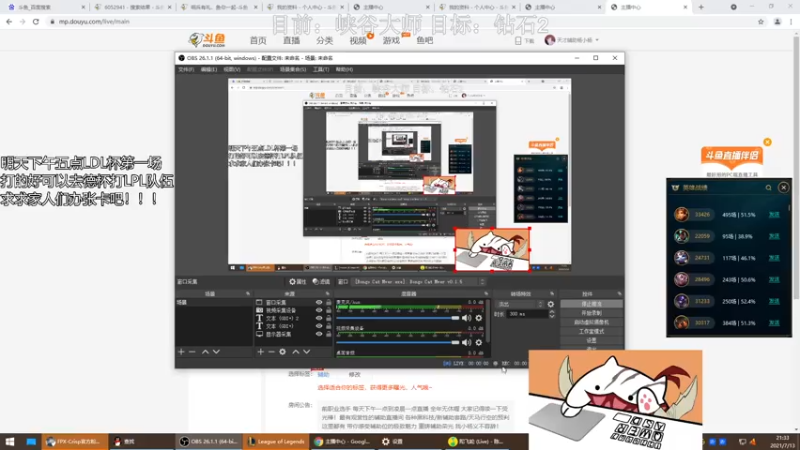Dismiss the 斗鱼直播伴侣 promo with orange X

(767, 142)
